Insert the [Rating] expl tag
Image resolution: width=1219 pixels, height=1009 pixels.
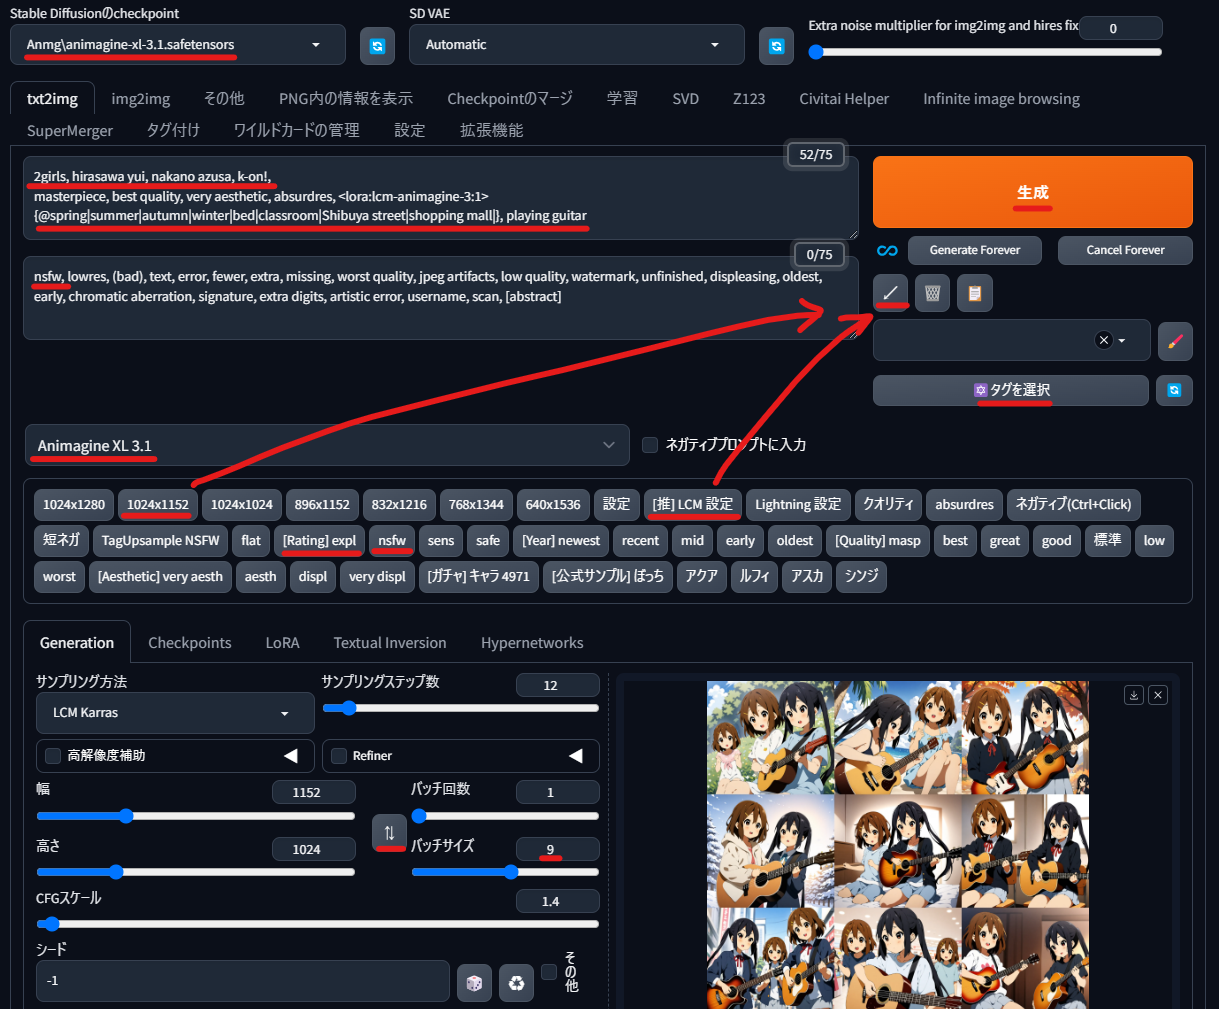[x=319, y=541]
